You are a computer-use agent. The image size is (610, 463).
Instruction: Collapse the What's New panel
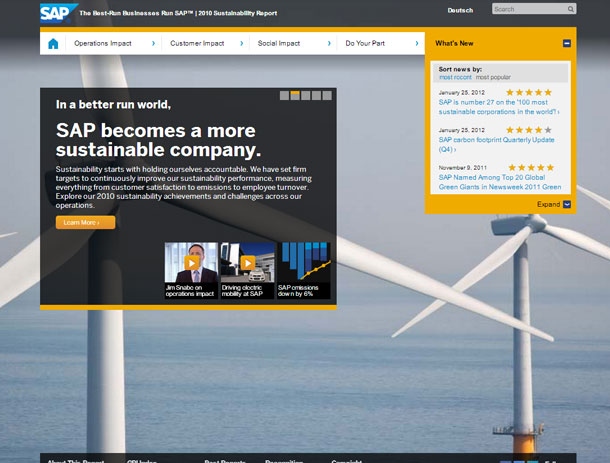[567, 43]
